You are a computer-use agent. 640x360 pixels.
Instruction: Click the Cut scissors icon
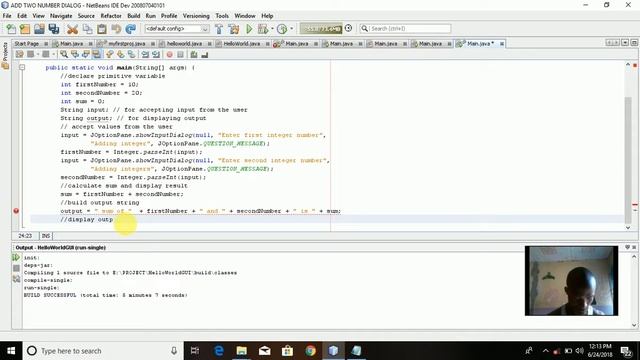point(72,29)
